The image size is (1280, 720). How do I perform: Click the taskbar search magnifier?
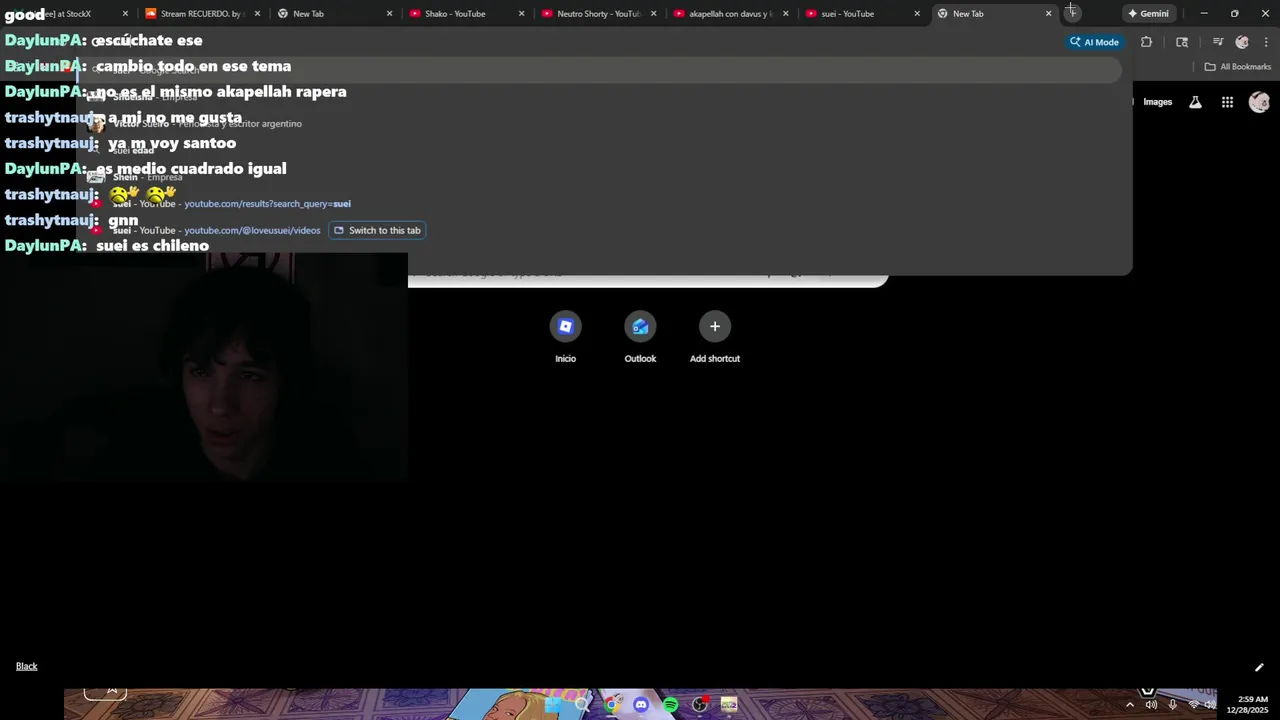[582, 704]
